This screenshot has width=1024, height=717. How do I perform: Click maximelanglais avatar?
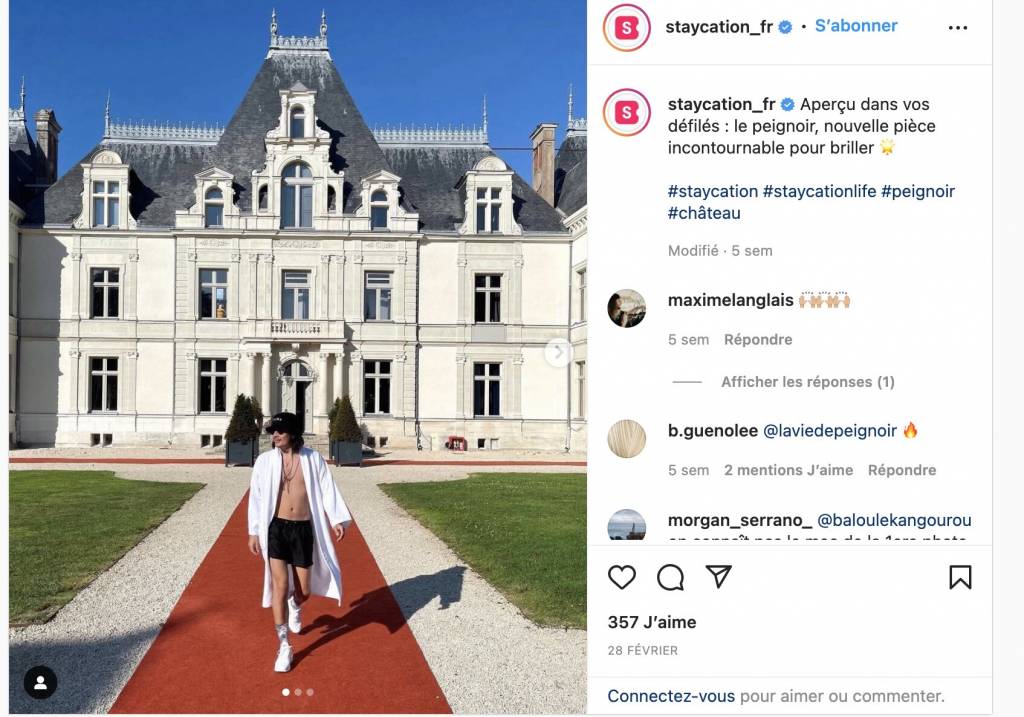tap(626, 308)
